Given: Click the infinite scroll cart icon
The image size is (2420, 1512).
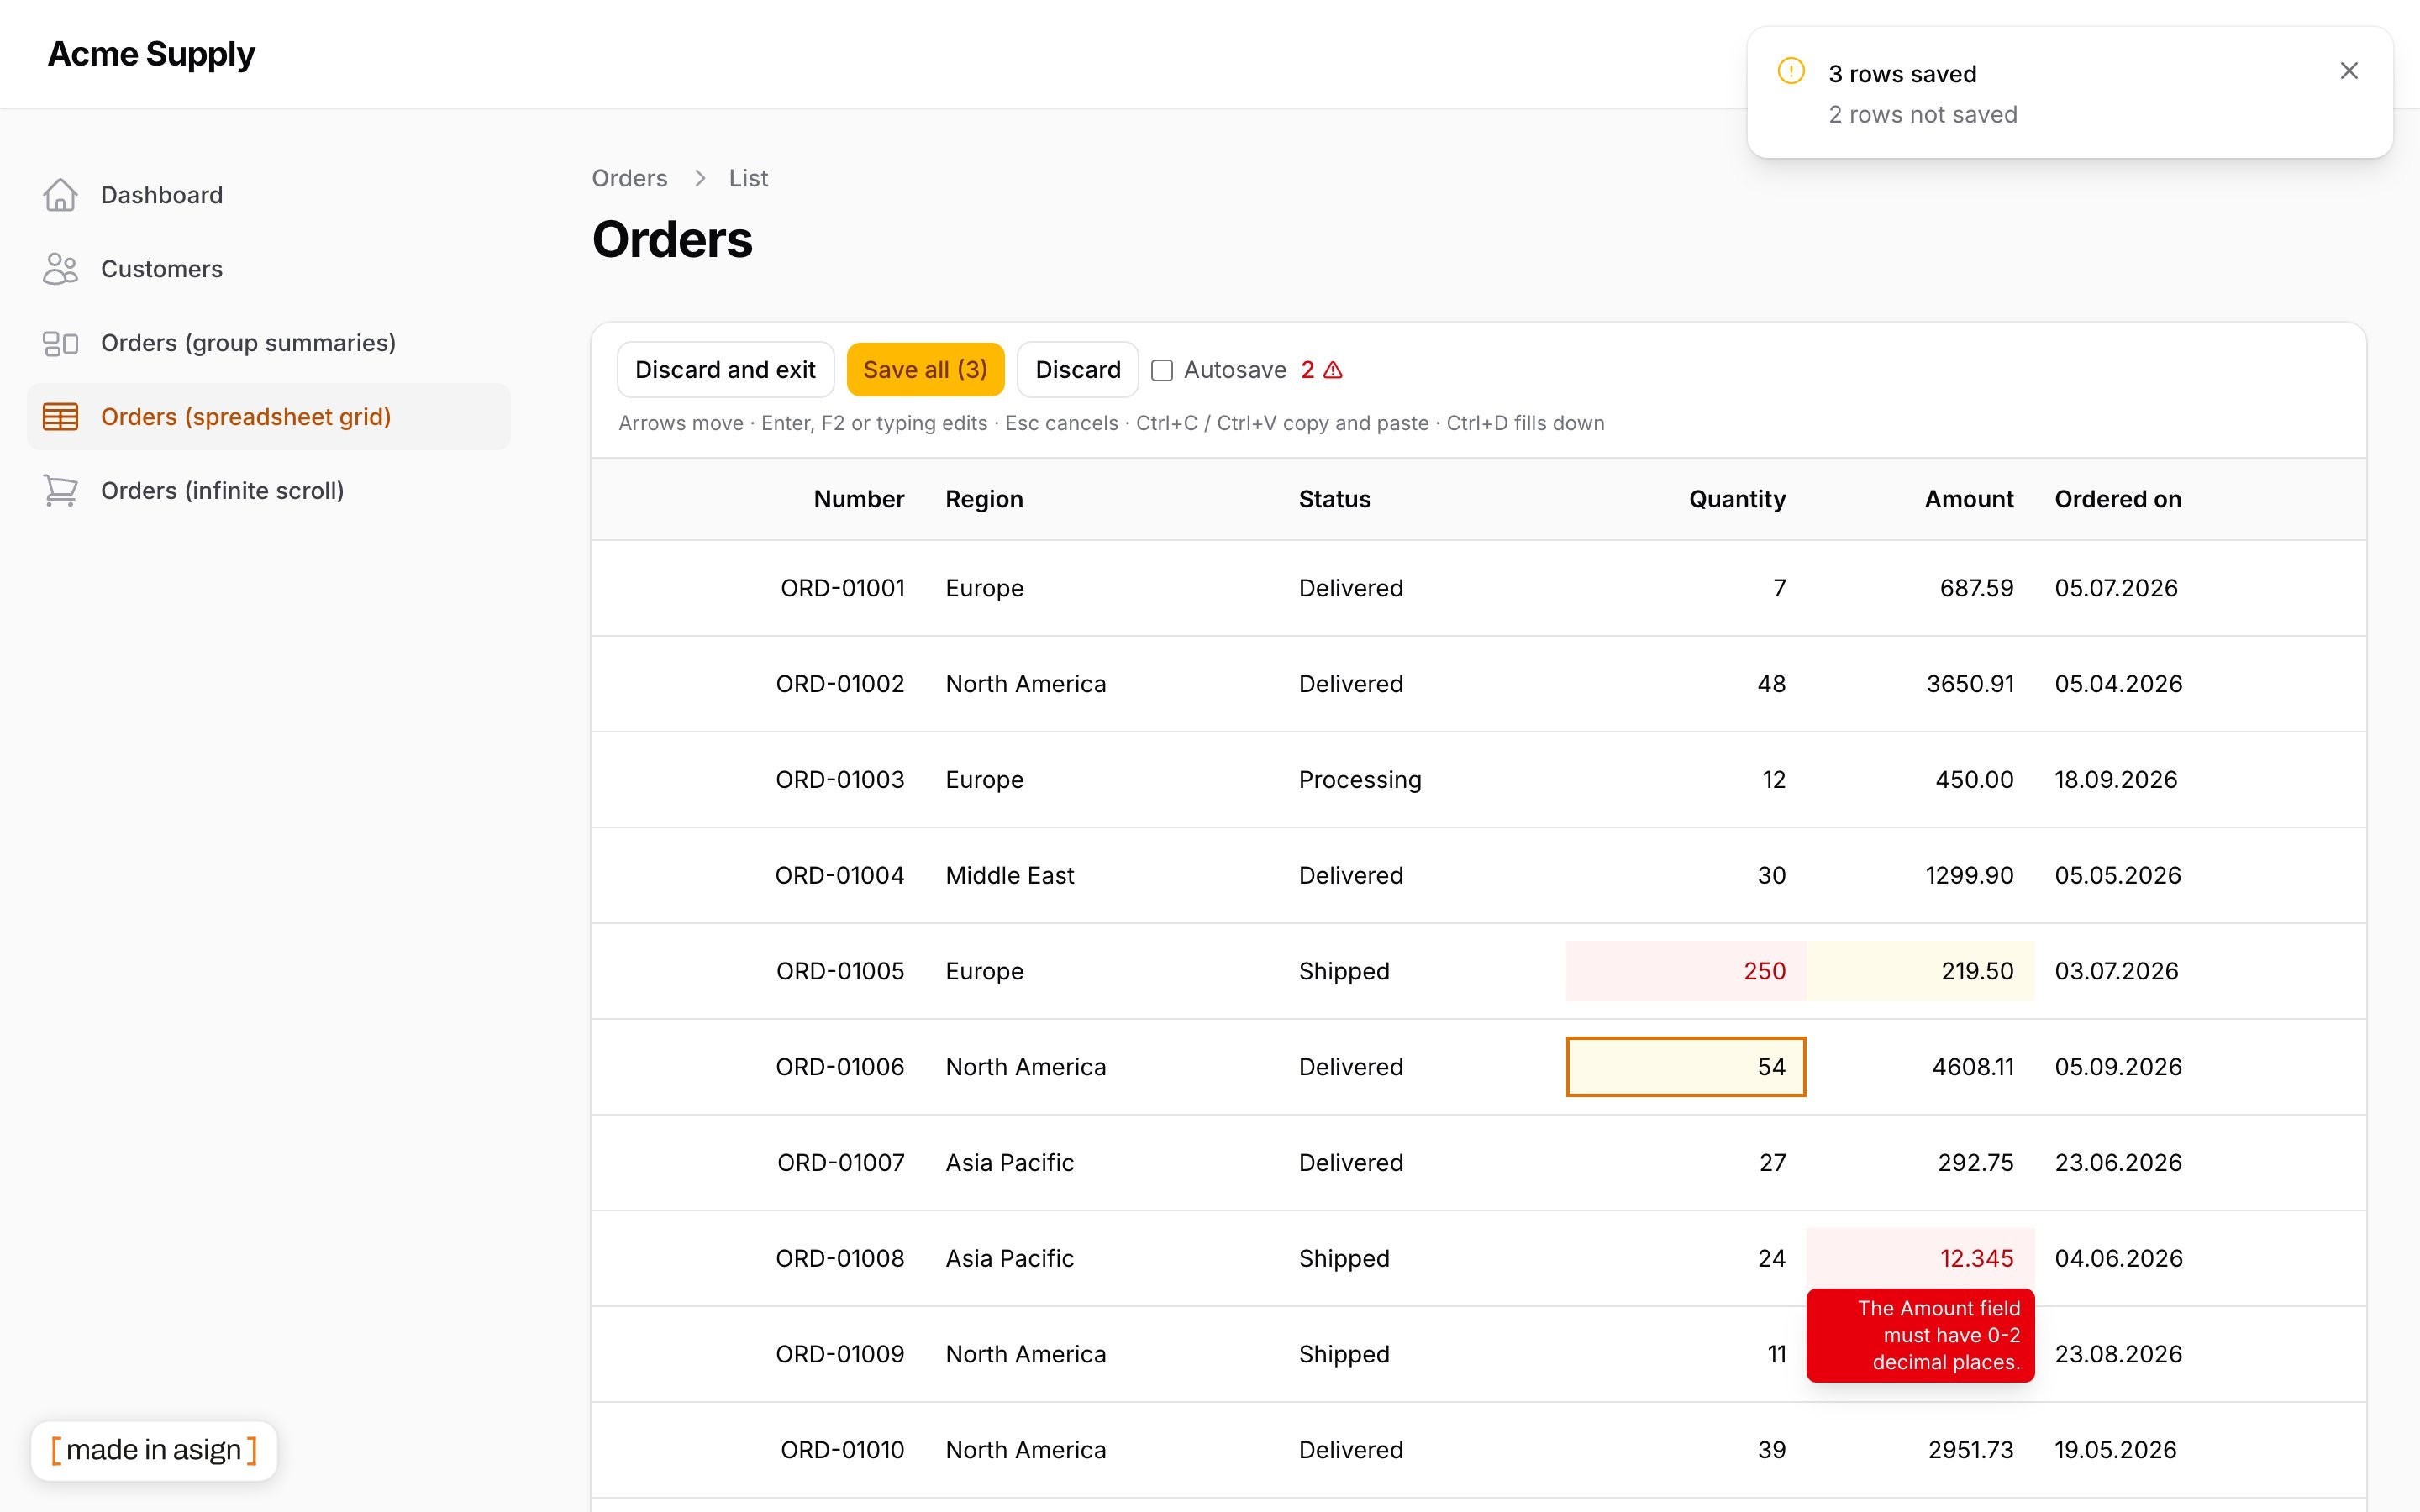Looking at the screenshot, I should pyautogui.click(x=60, y=491).
